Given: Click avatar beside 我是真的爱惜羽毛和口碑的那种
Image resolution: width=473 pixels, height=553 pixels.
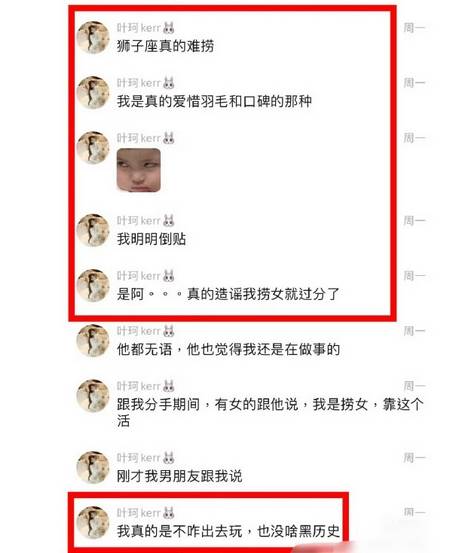Looking at the screenshot, I should [93, 92].
